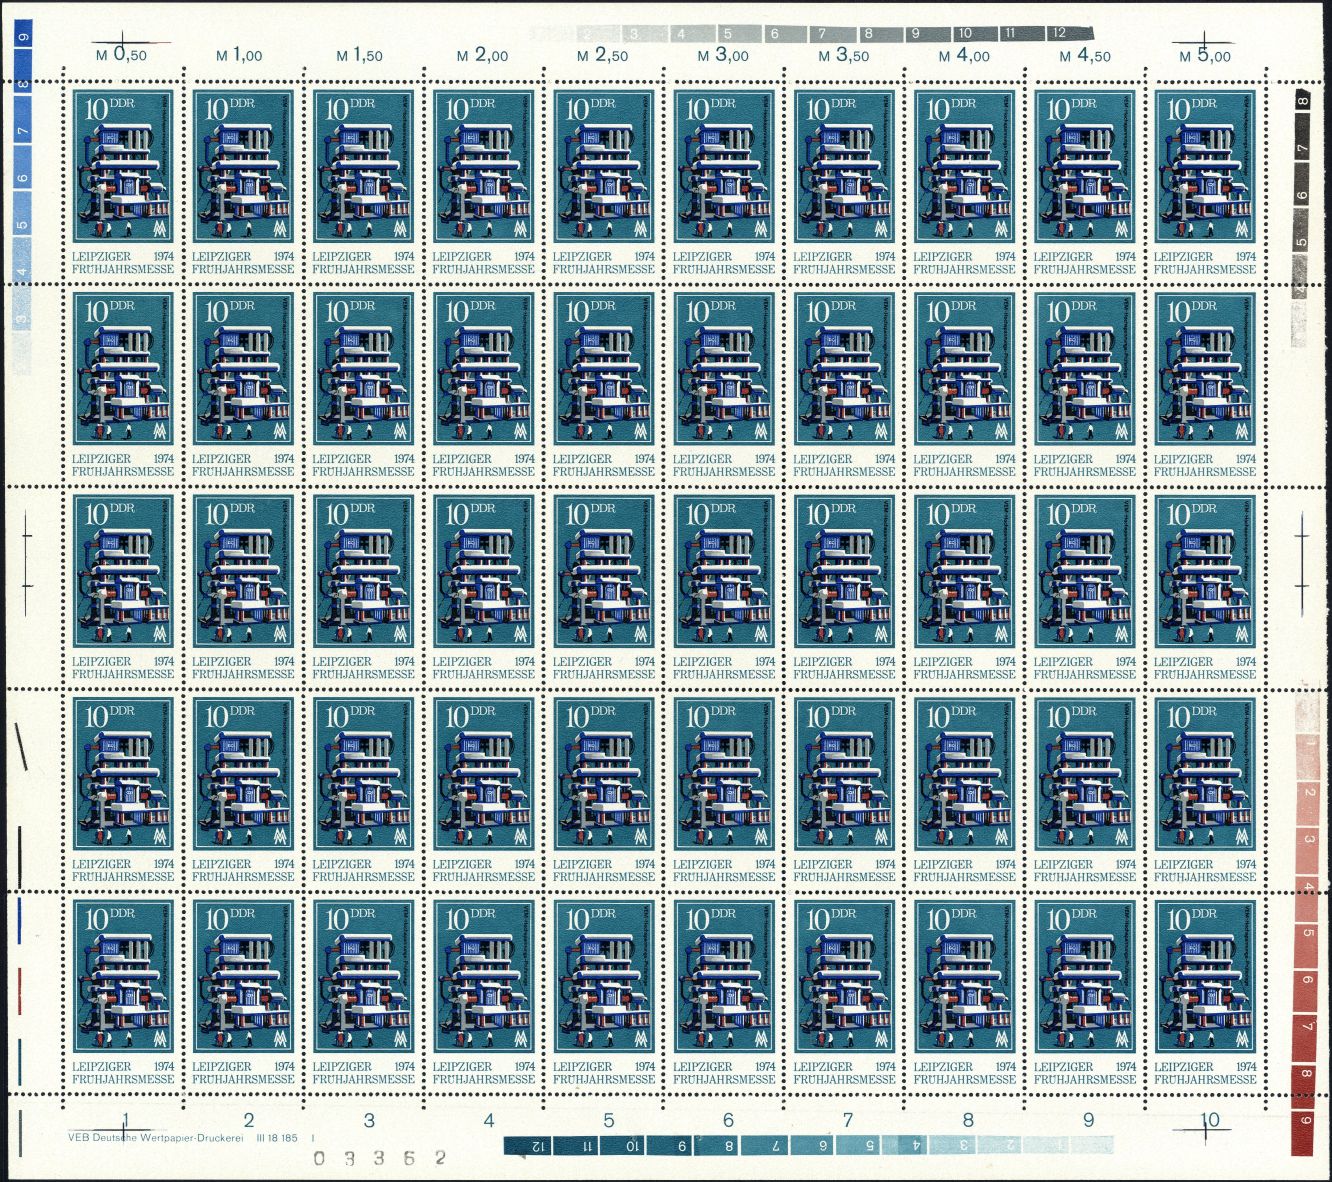1332x1182 pixels.
Task: Click the 'M 2,00' margin value
Action: point(482,56)
